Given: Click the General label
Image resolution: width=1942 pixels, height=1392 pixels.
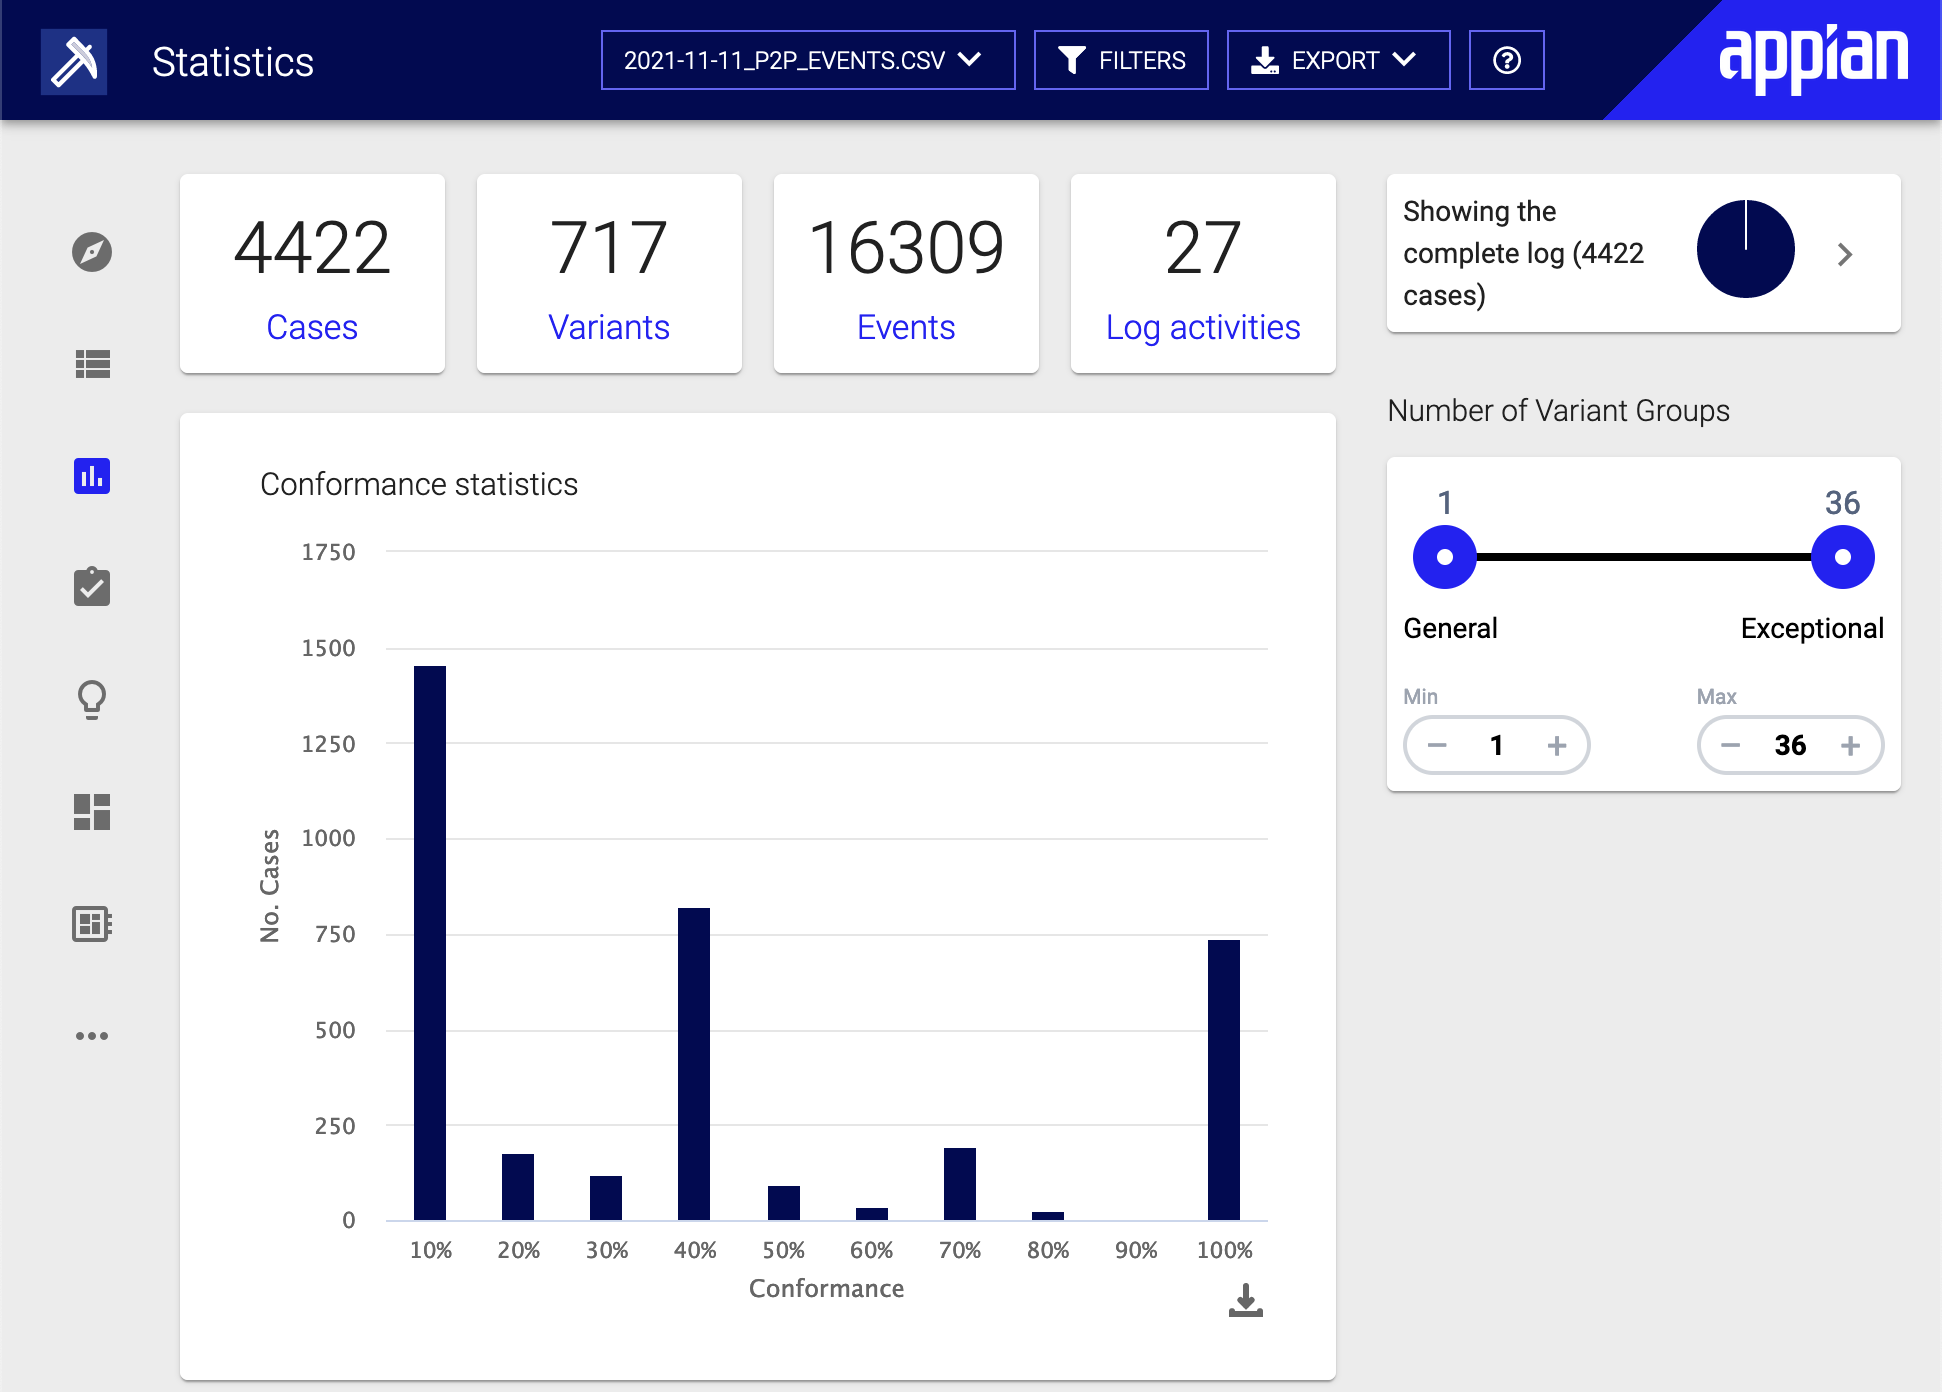Looking at the screenshot, I should click(x=1450, y=628).
